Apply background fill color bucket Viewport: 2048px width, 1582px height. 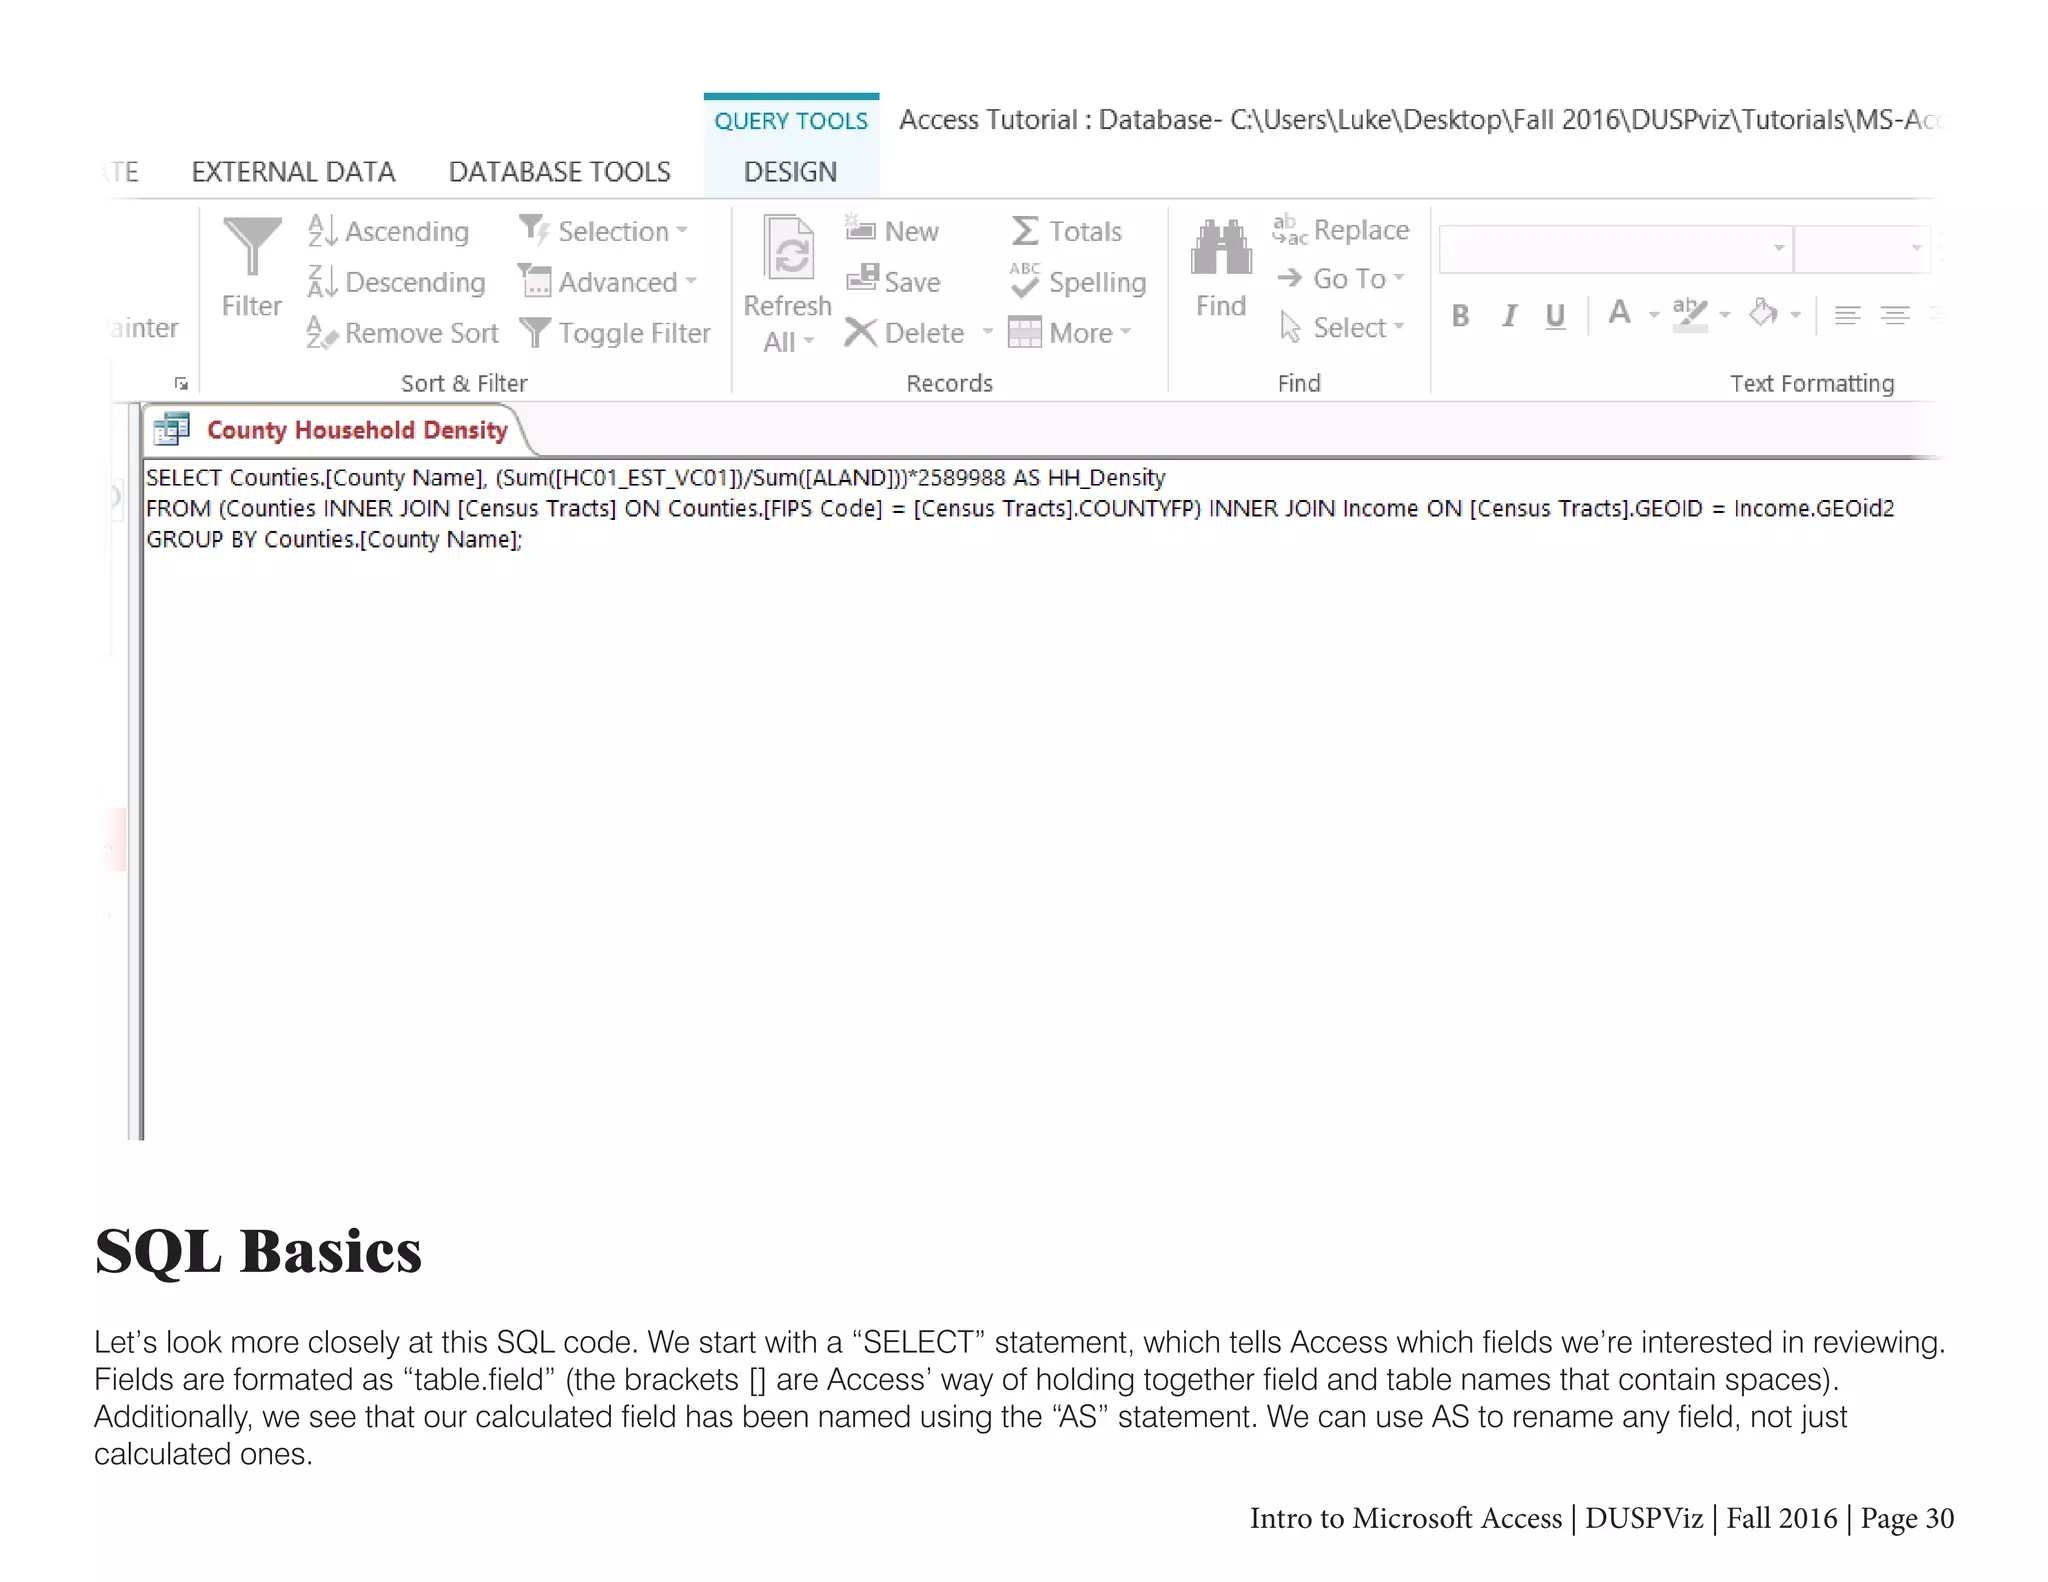click(1763, 314)
